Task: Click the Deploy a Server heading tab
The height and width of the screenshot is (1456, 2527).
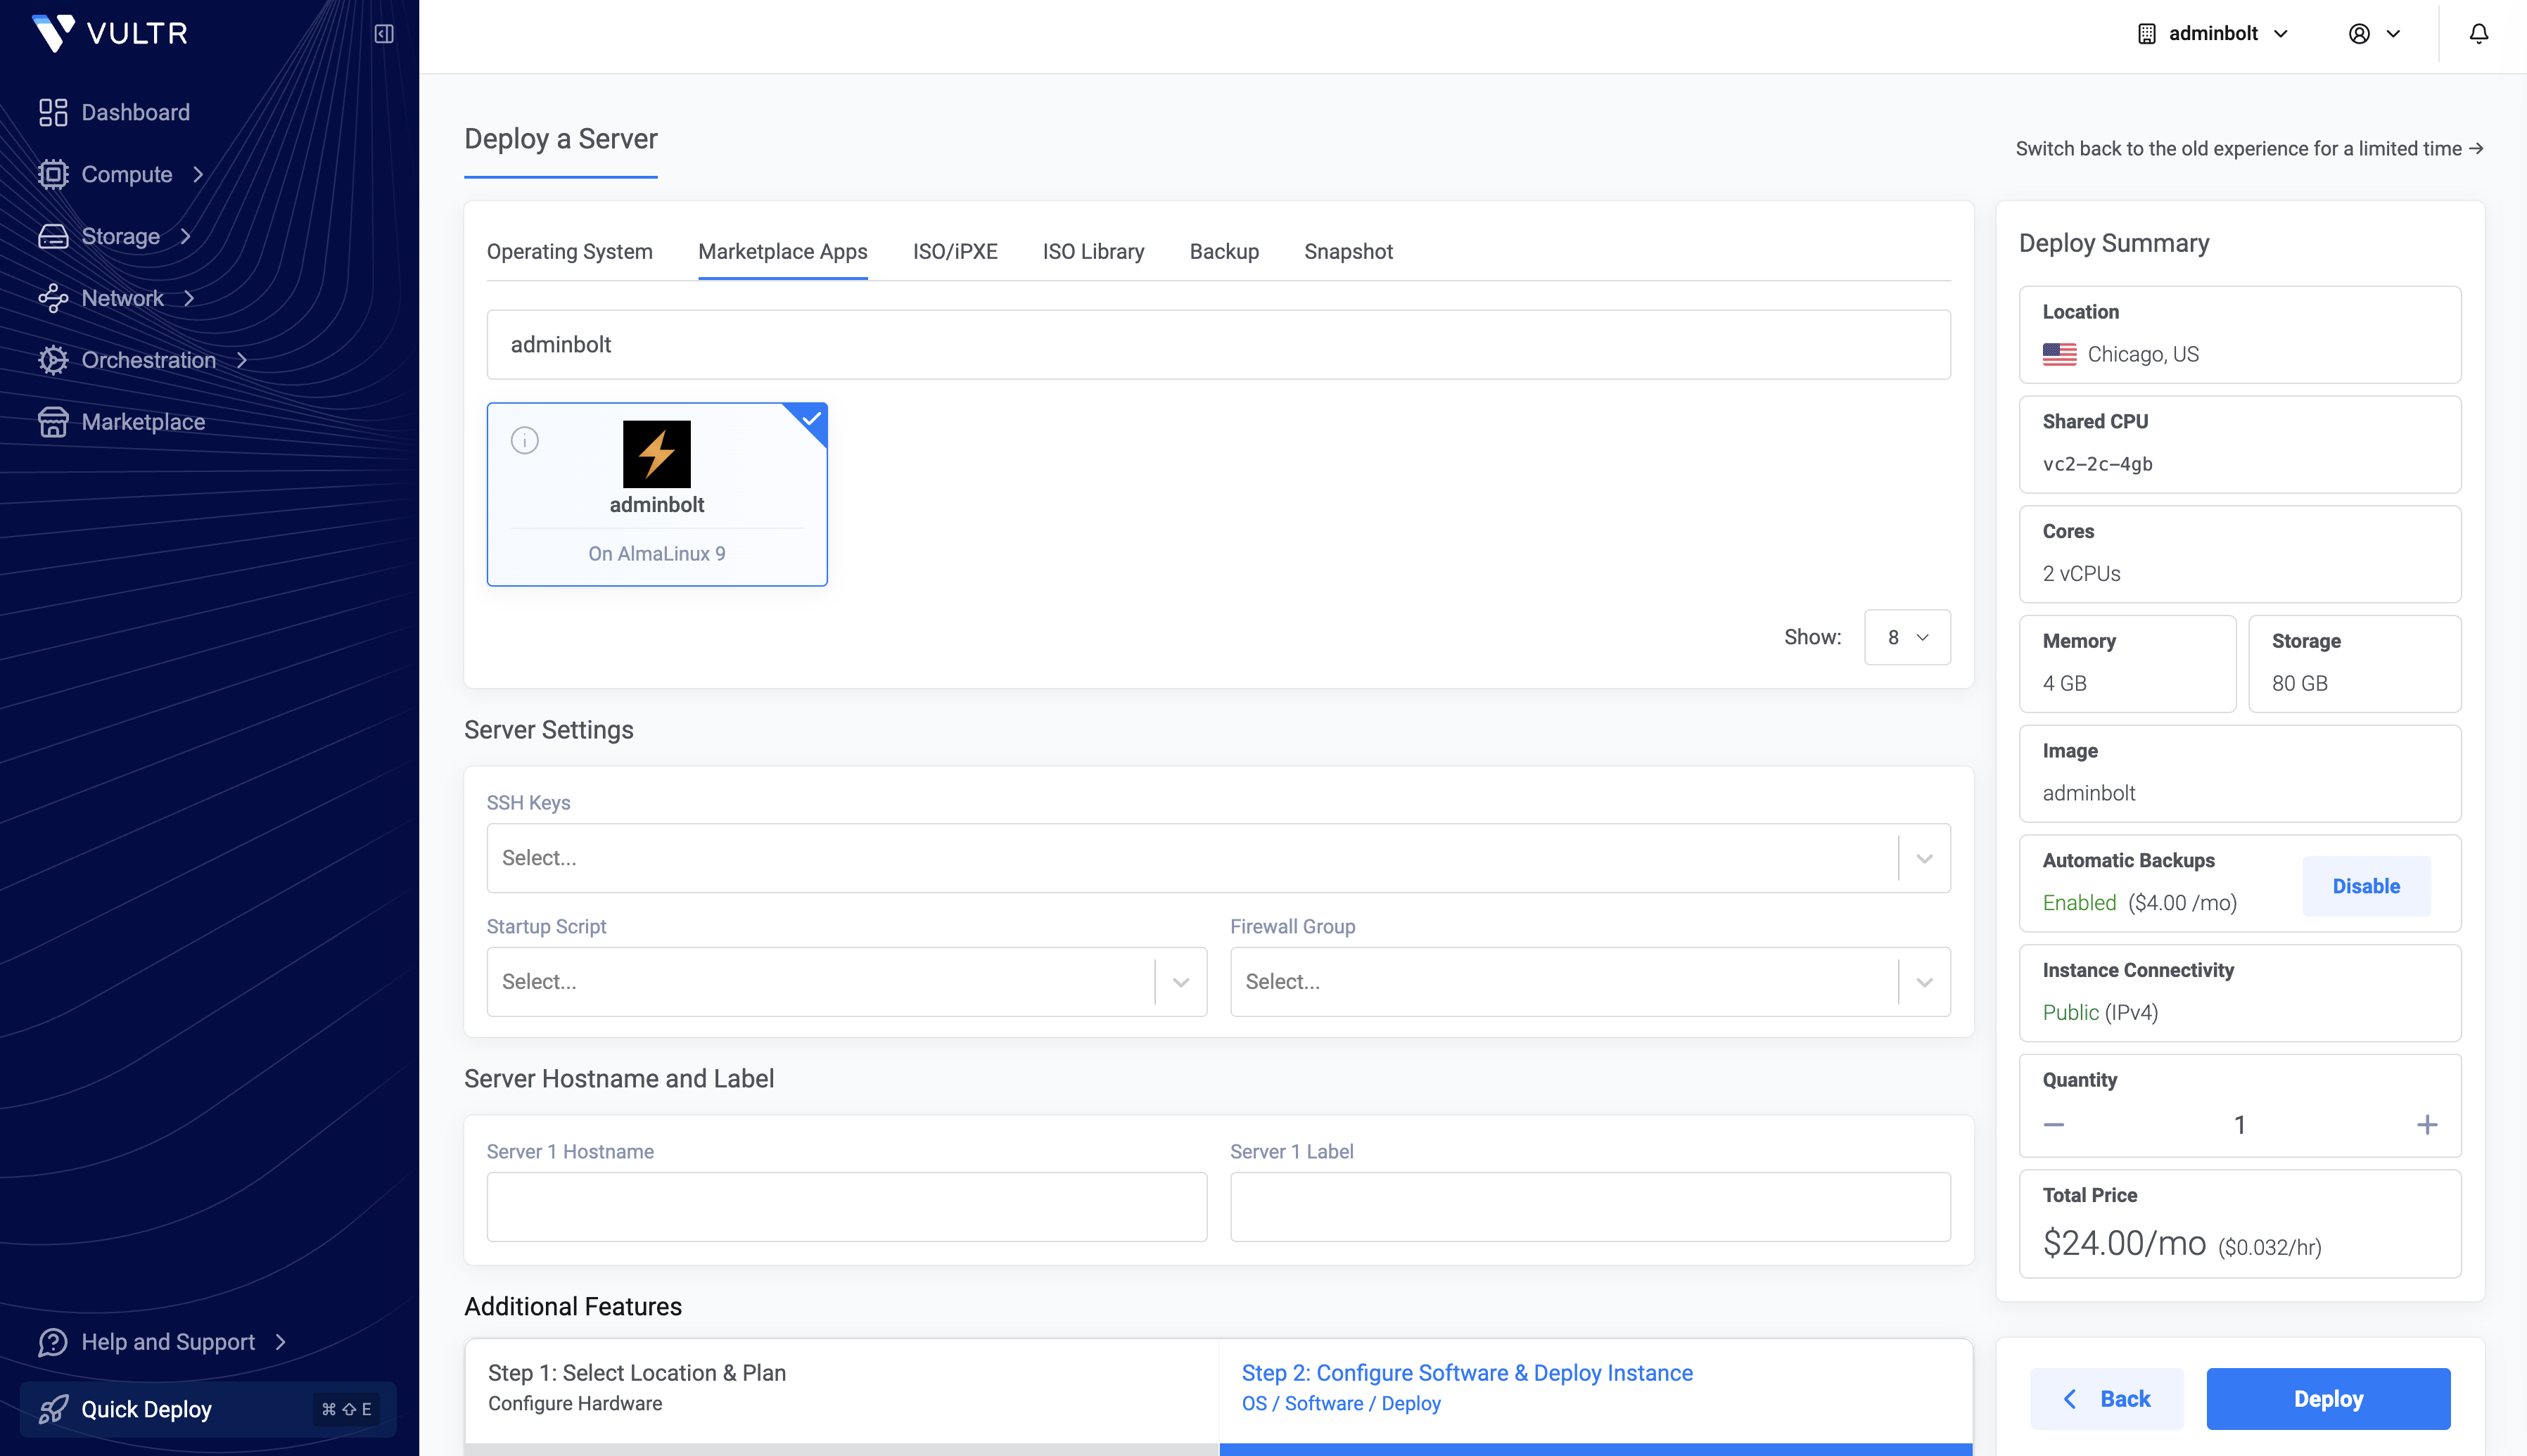Action: [561, 139]
